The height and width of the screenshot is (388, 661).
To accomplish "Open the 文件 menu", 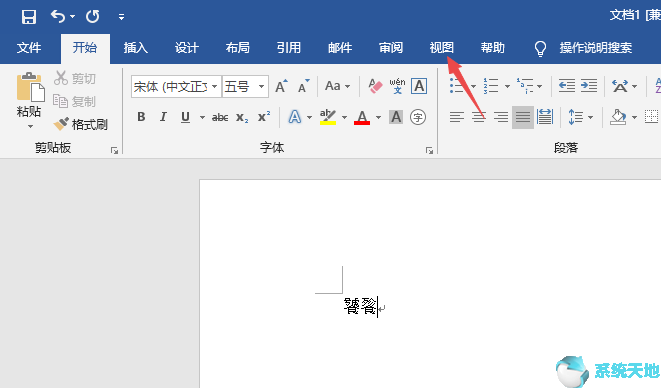I will (29, 48).
